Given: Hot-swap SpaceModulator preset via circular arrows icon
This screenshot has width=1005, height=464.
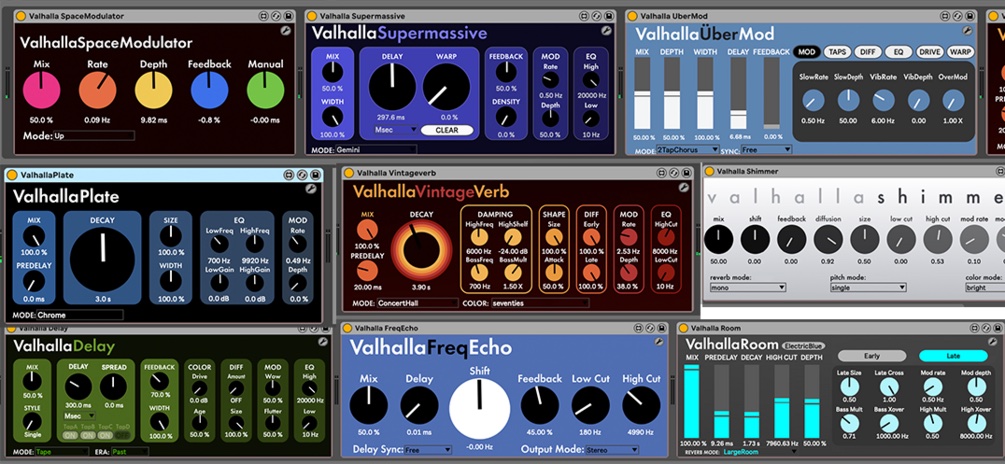Looking at the screenshot, I should click(x=276, y=15).
